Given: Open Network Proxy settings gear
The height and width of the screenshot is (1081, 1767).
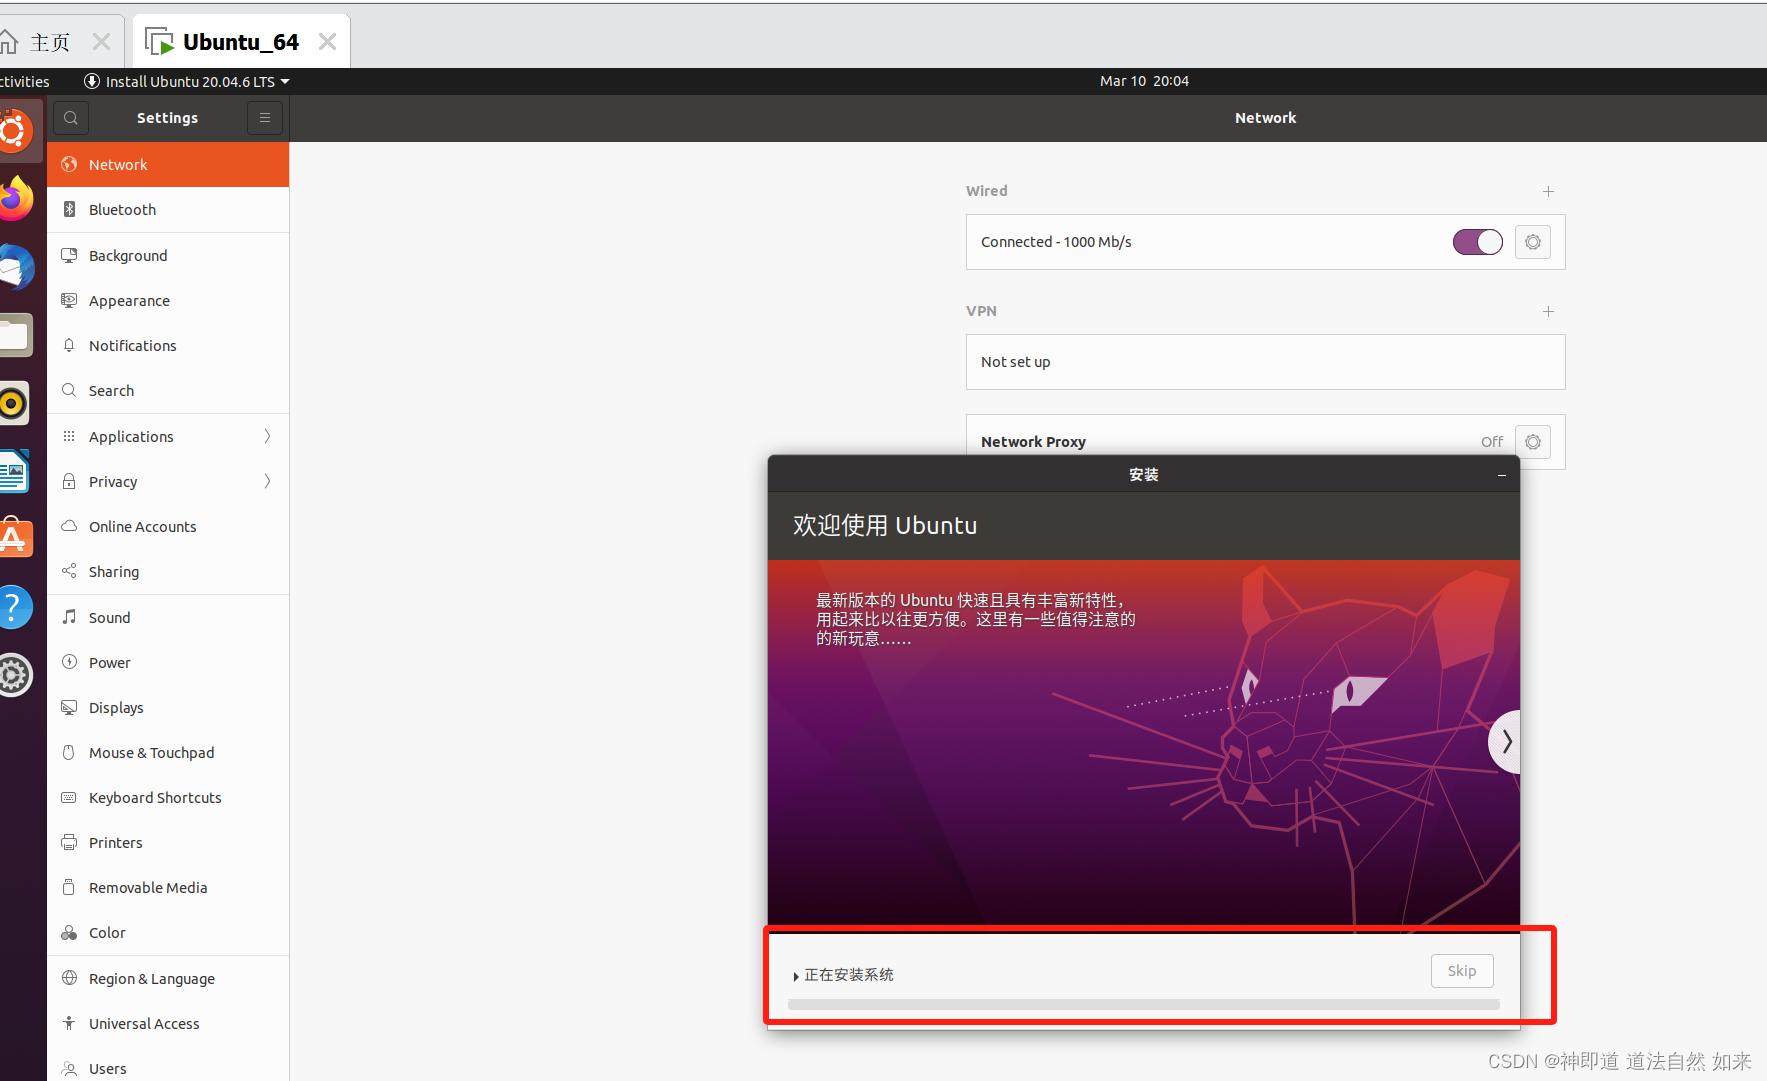Looking at the screenshot, I should click(x=1532, y=441).
